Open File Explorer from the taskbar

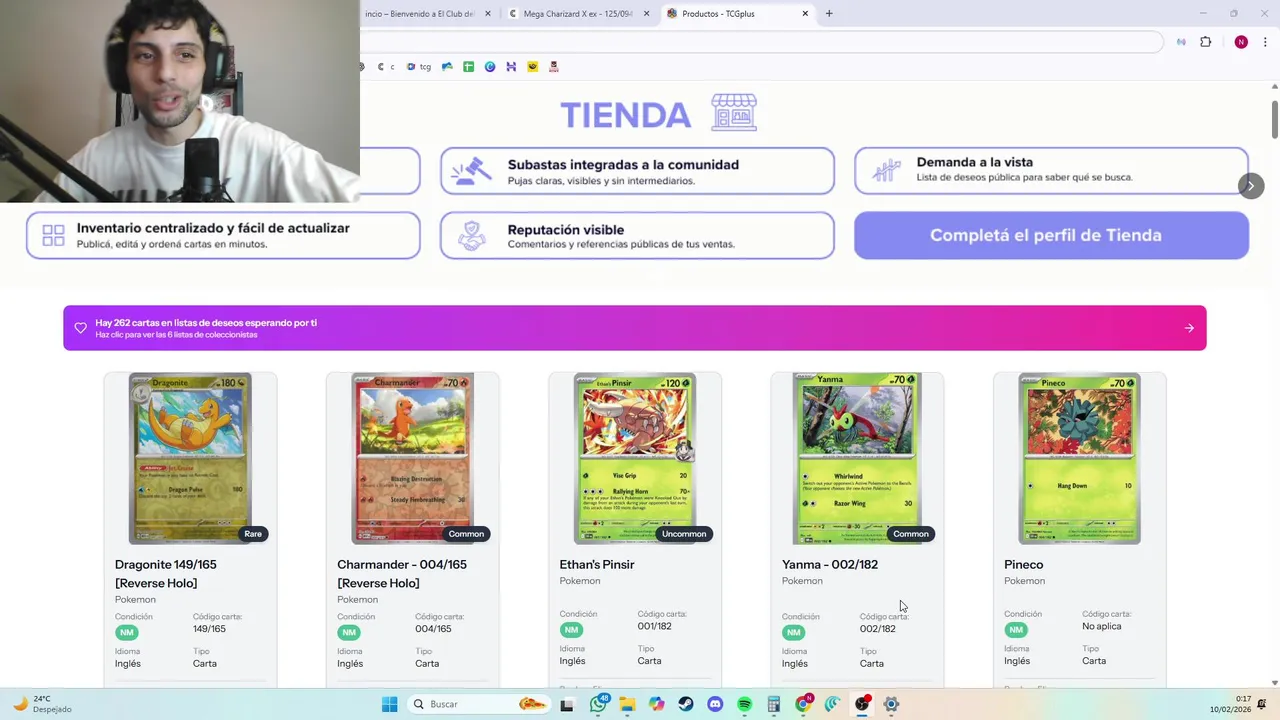[627, 704]
